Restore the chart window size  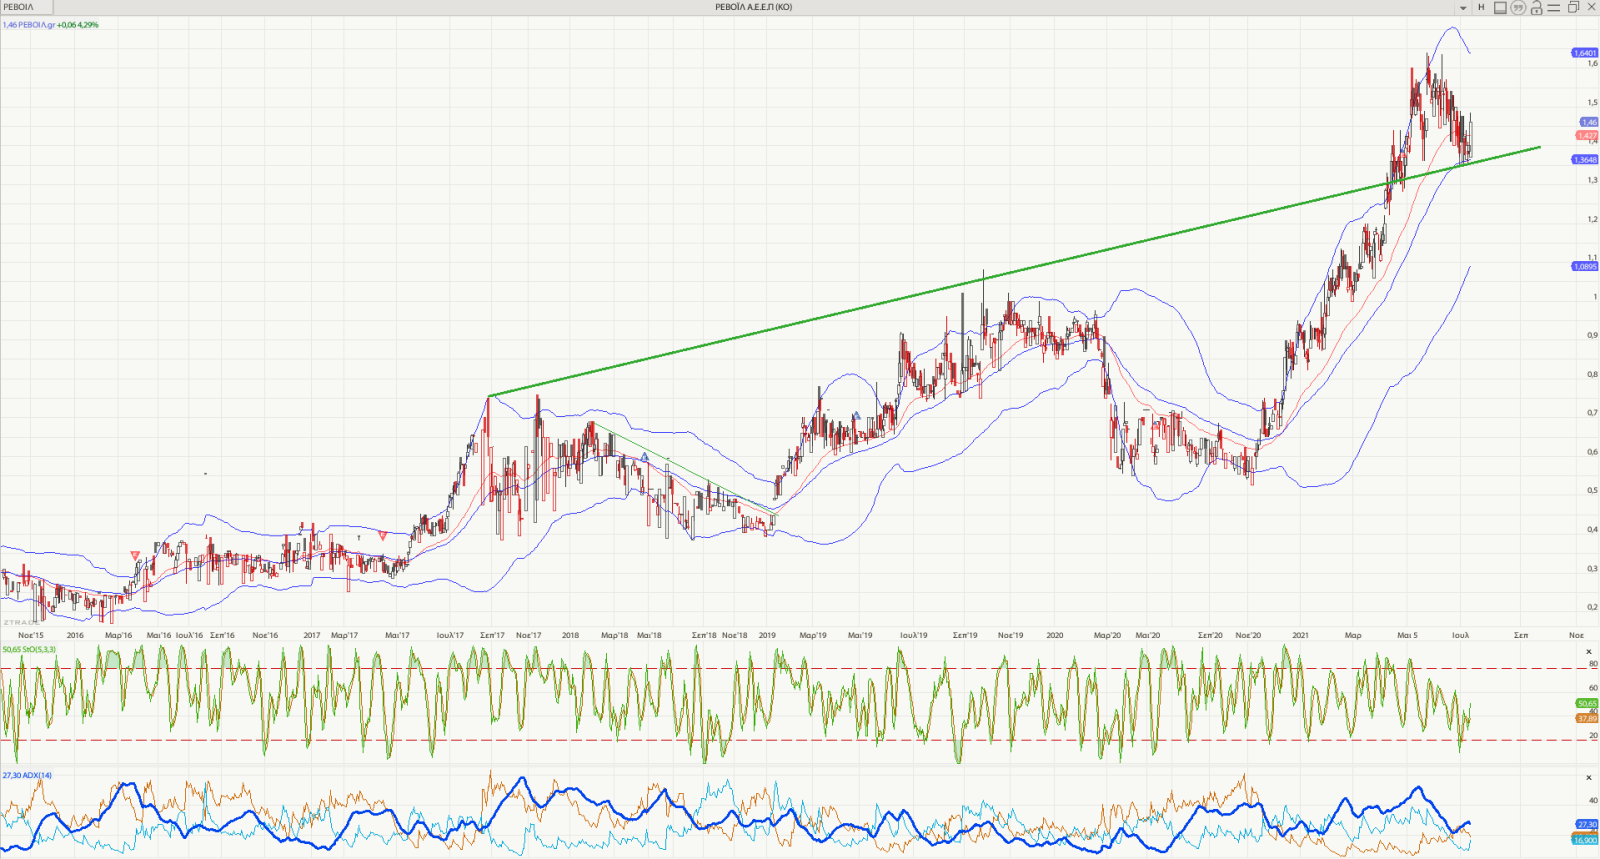1573,7
